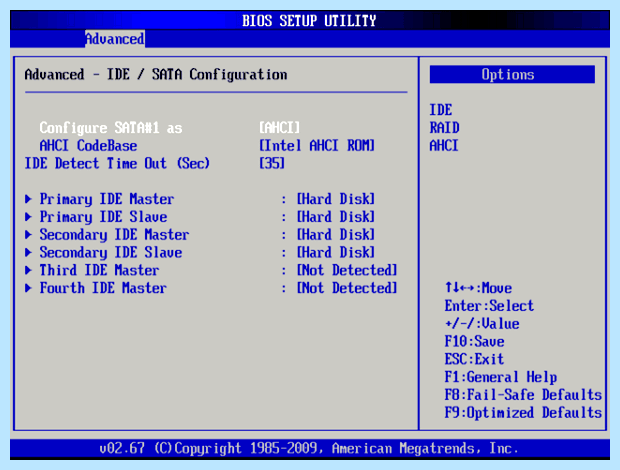Viewport: 620px width, 470px height.
Task: Choose RAID in the Options list
Action: pyautogui.click(x=444, y=128)
